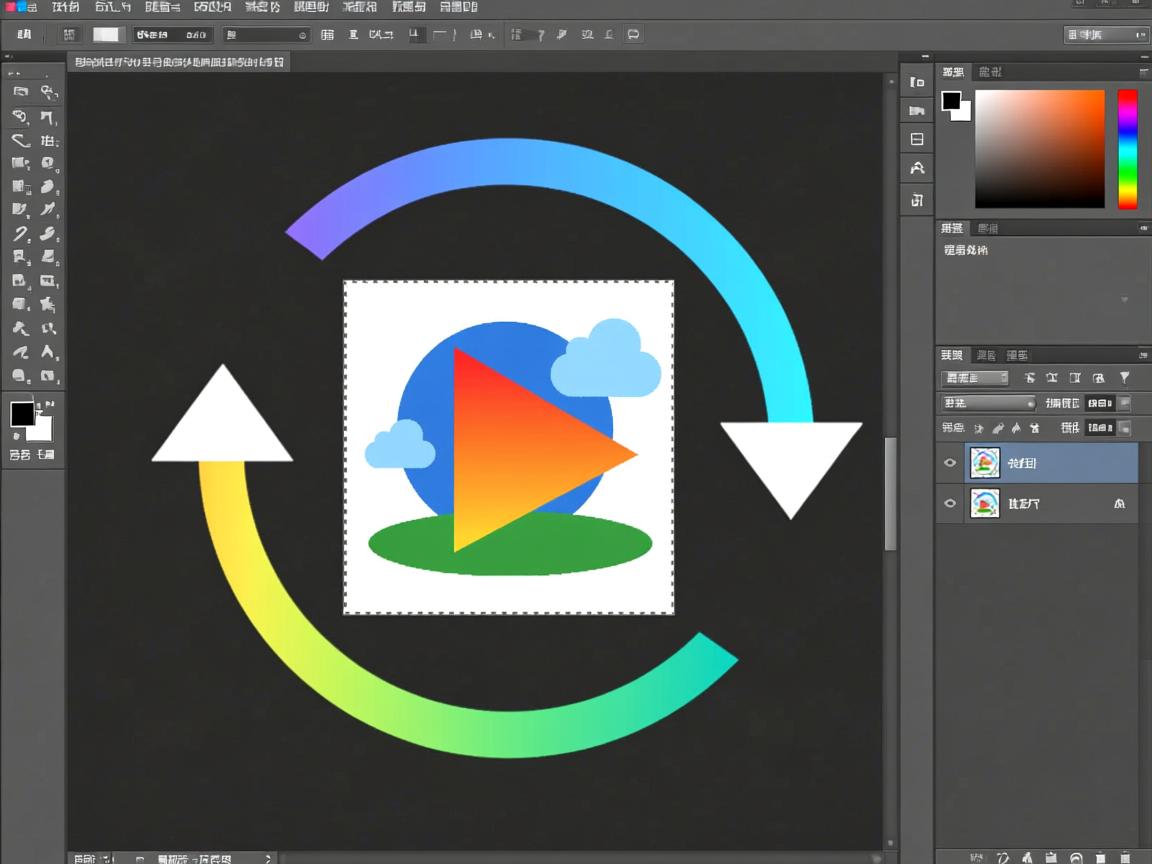Click the selected top layer's thumbnail
The image size is (1152, 864).
point(985,463)
